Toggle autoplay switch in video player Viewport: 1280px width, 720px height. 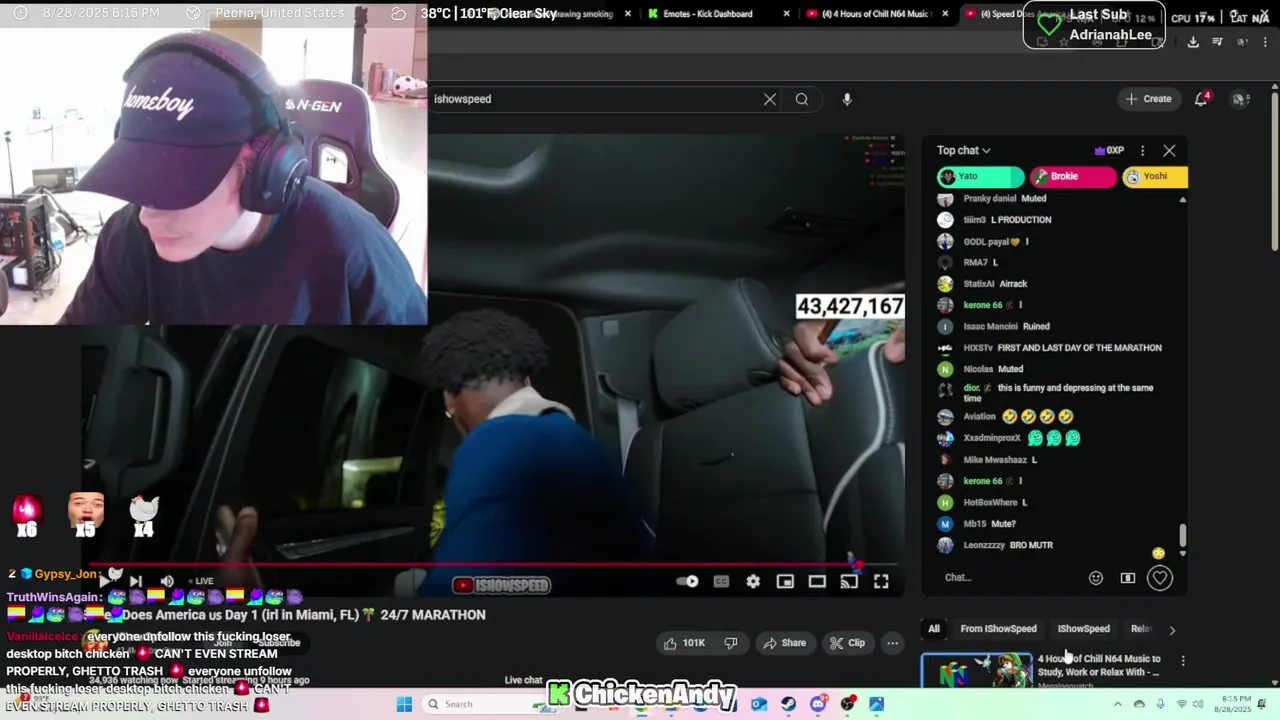click(x=688, y=582)
